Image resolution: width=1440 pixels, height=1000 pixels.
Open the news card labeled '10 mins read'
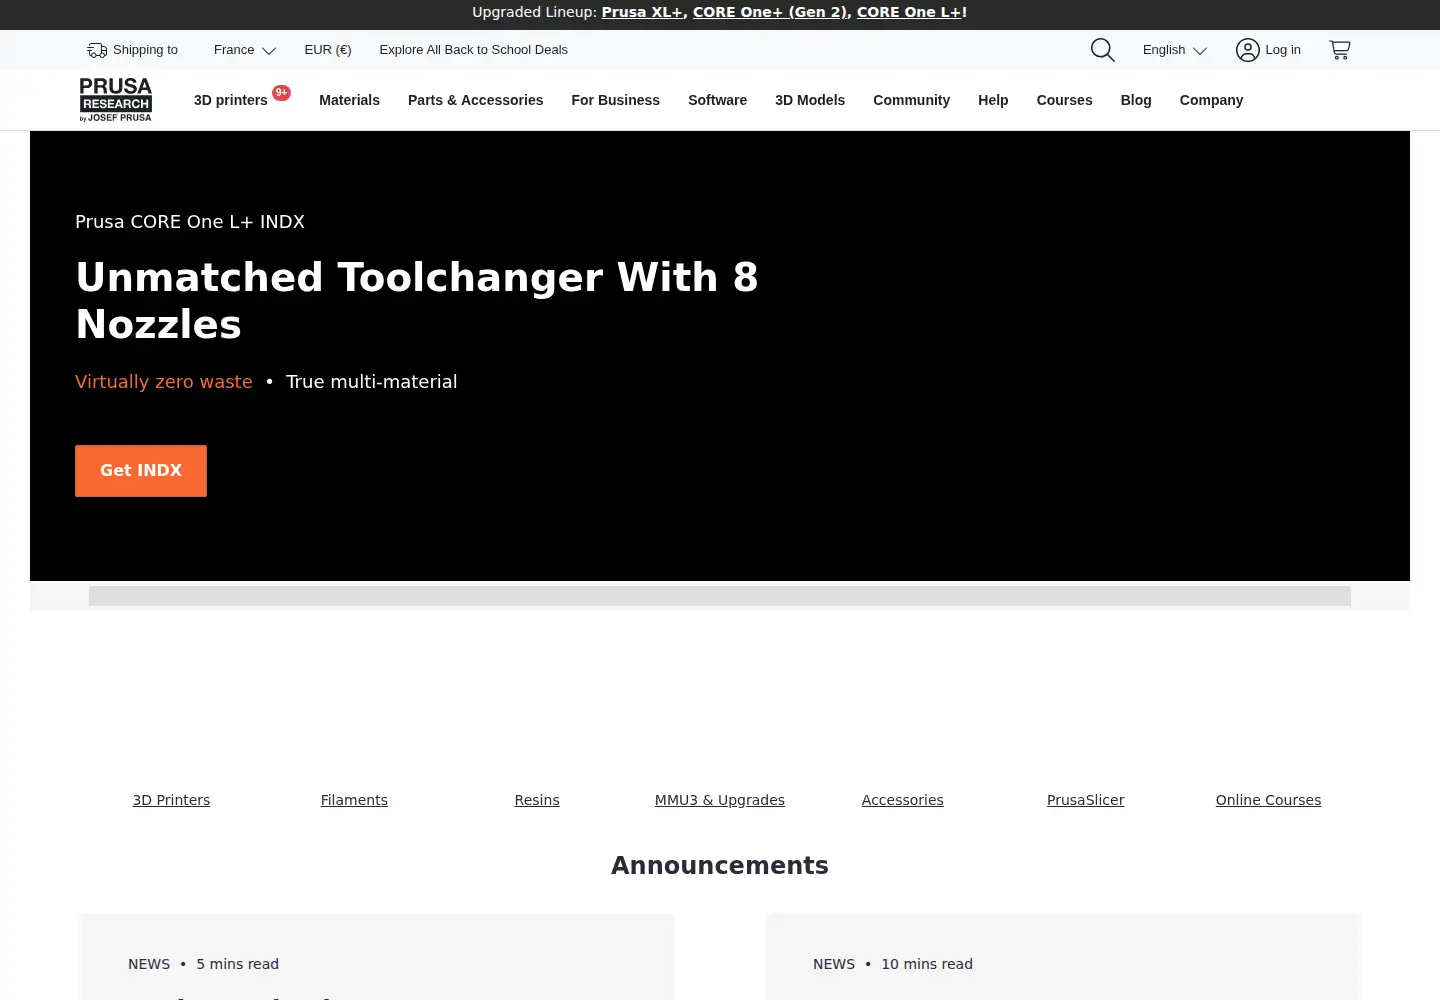1063,957
